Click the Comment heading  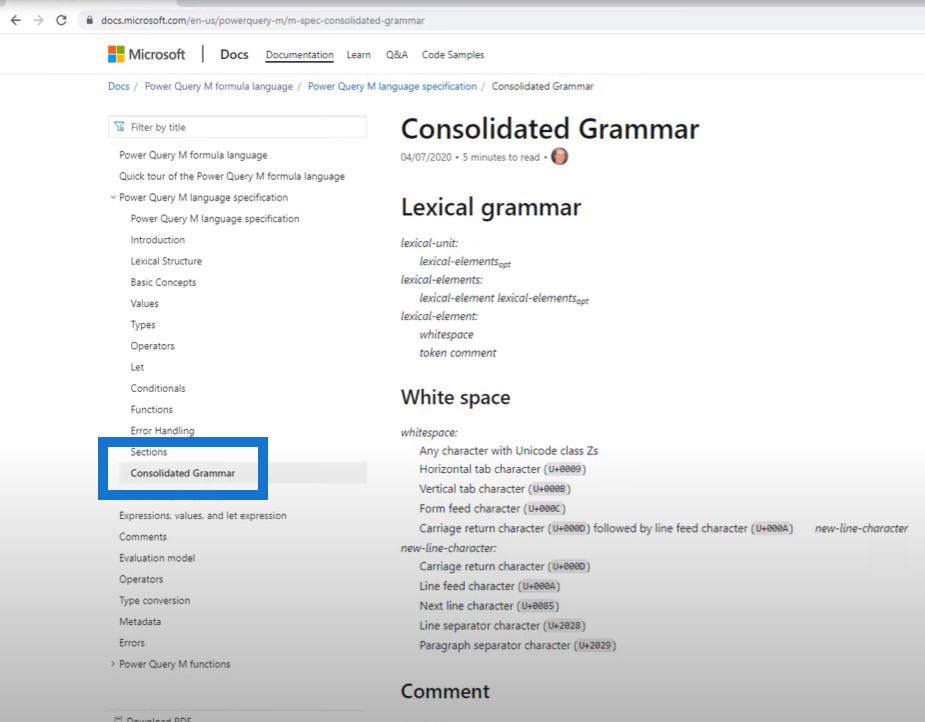[x=445, y=691]
